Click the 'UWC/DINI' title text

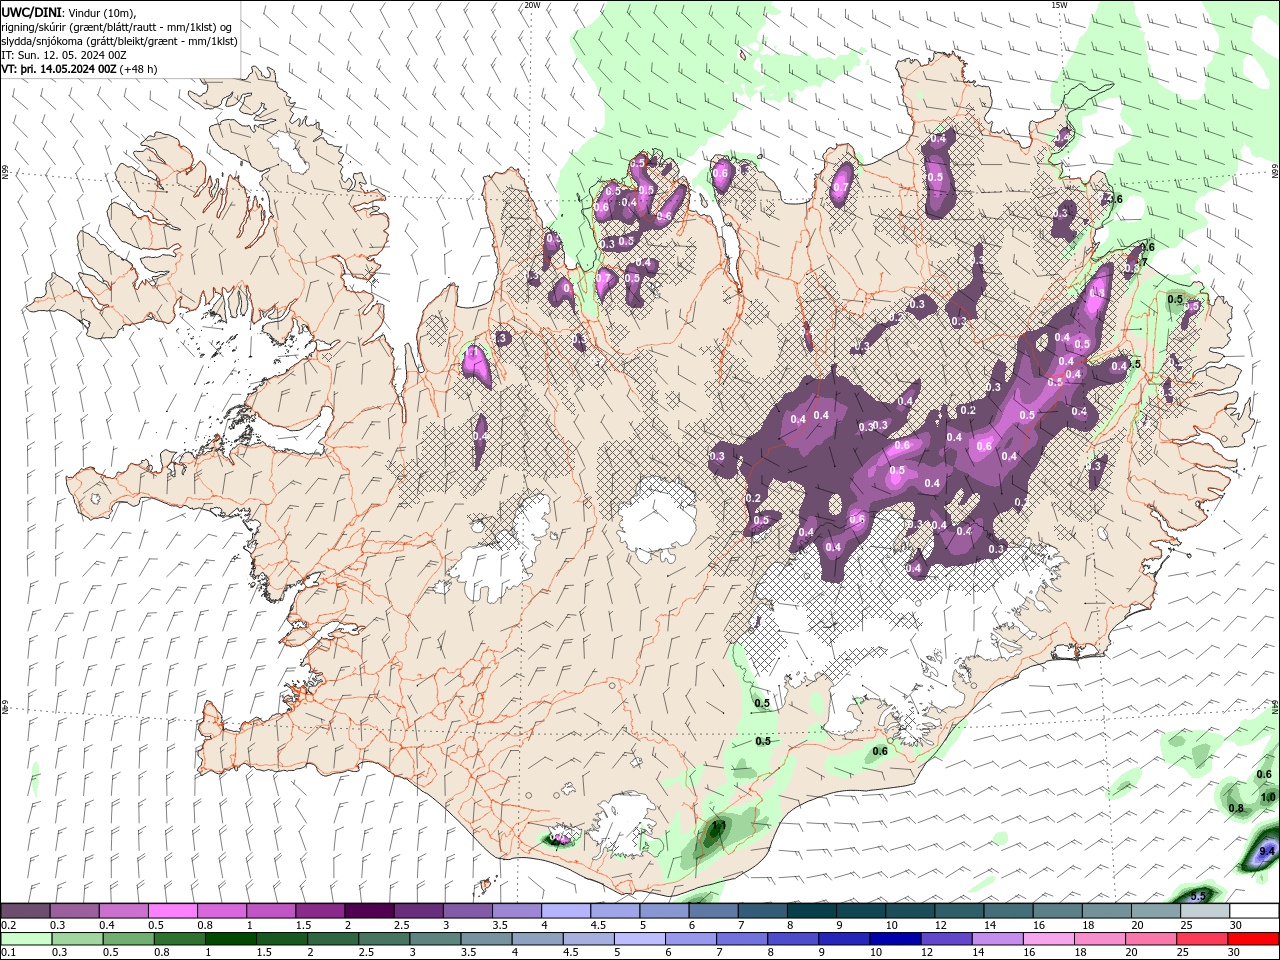point(30,12)
